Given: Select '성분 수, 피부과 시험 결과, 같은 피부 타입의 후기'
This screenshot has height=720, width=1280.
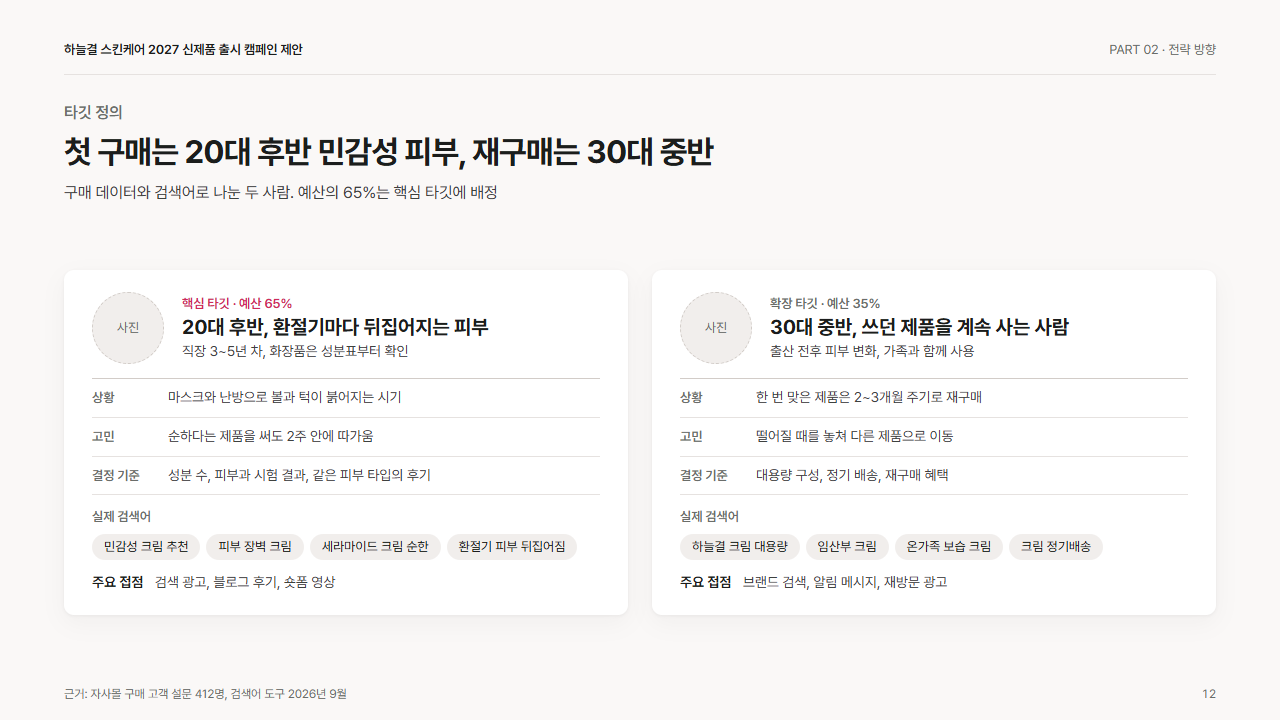Looking at the screenshot, I should tap(300, 475).
